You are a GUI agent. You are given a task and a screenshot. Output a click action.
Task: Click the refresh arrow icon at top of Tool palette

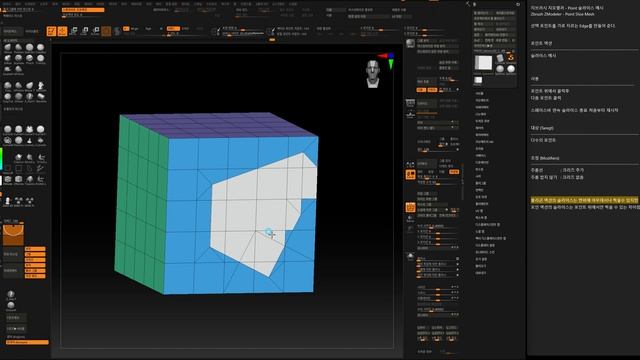pyautogui.click(x=518, y=4)
